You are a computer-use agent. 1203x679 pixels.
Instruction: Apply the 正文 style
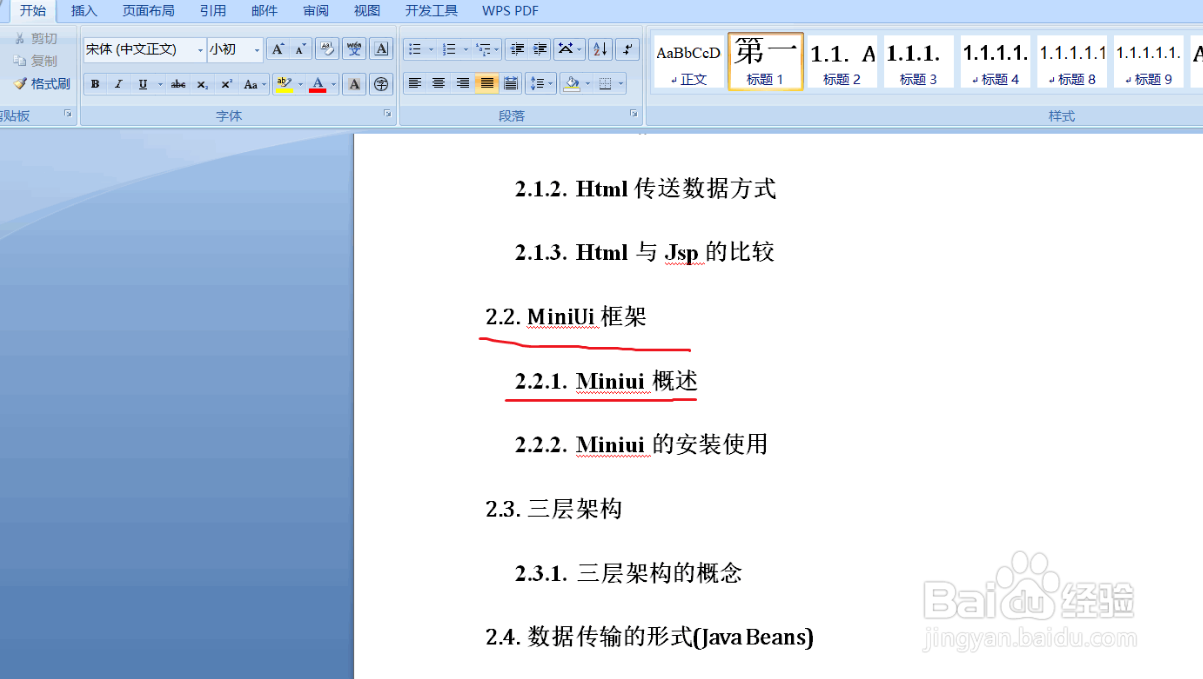pos(688,62)
